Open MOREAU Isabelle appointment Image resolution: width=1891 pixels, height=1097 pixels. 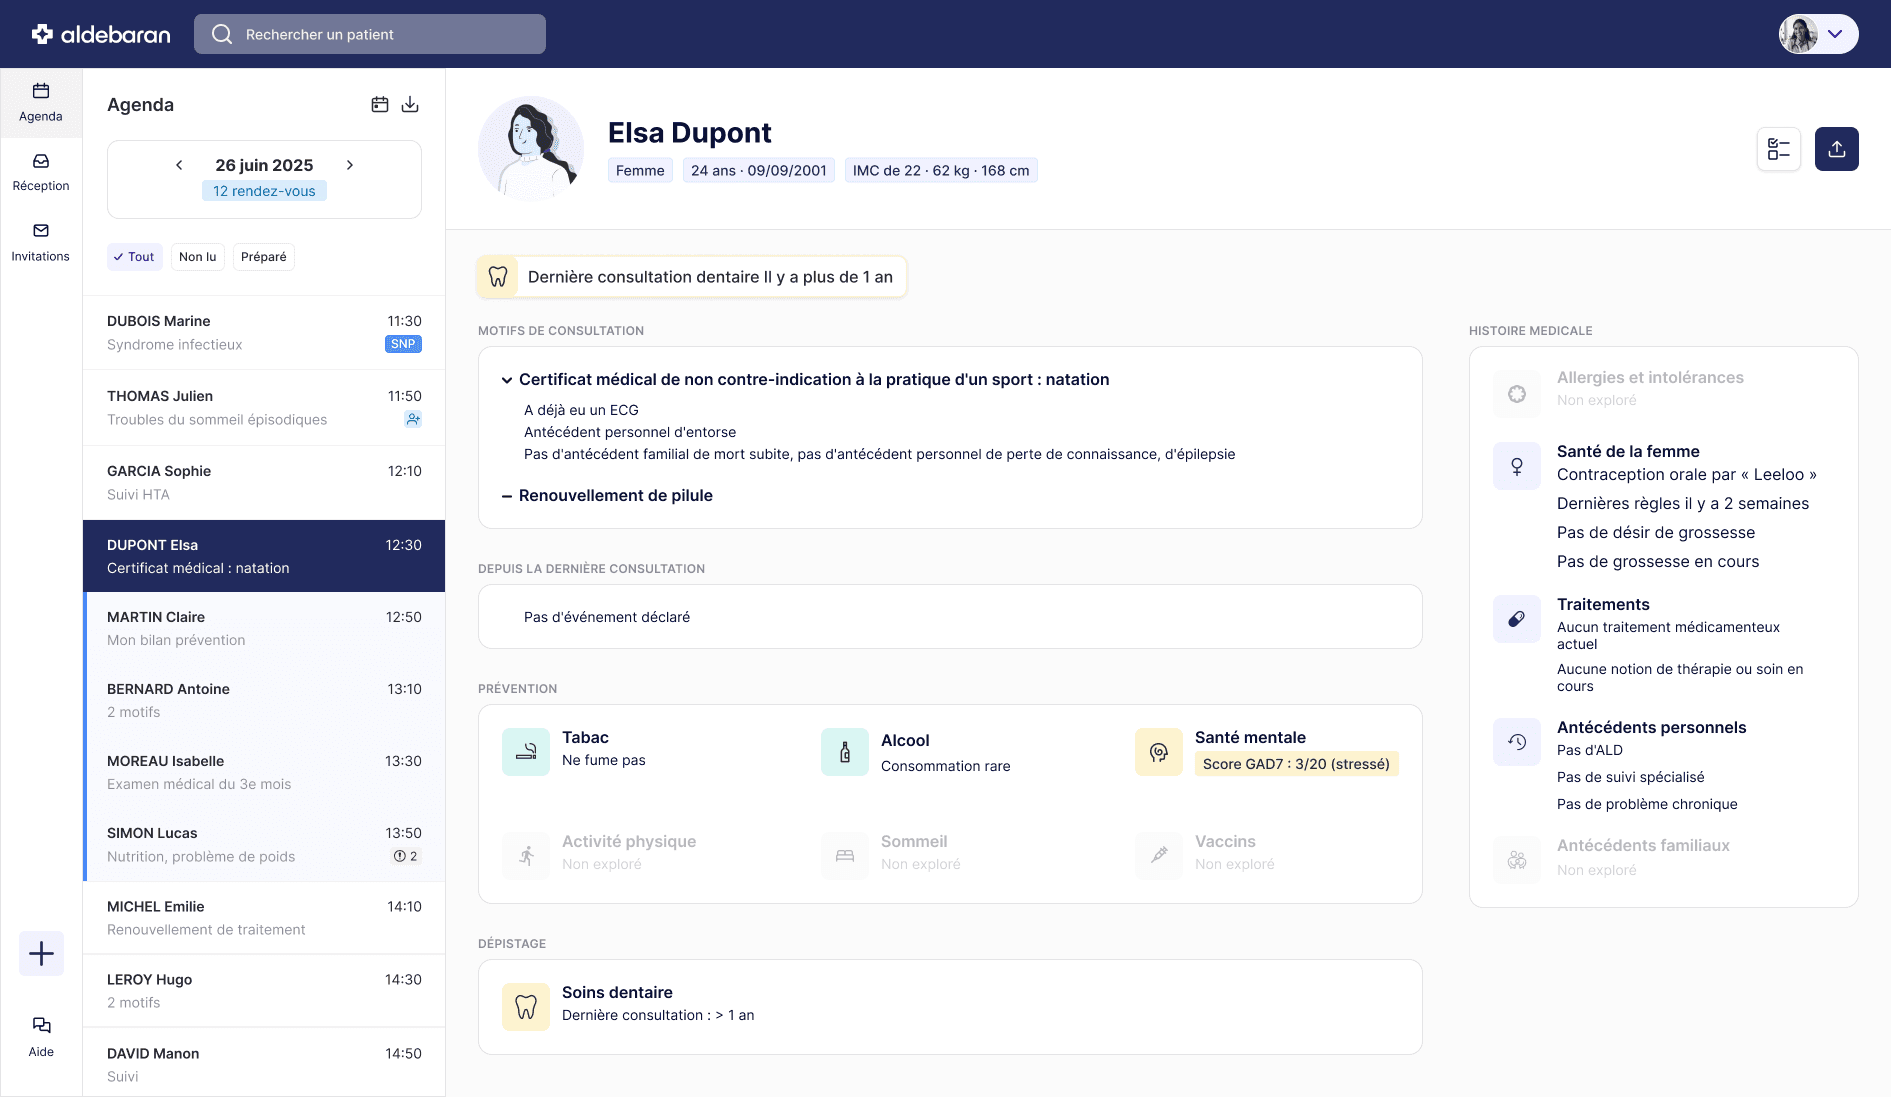(264, 773)
